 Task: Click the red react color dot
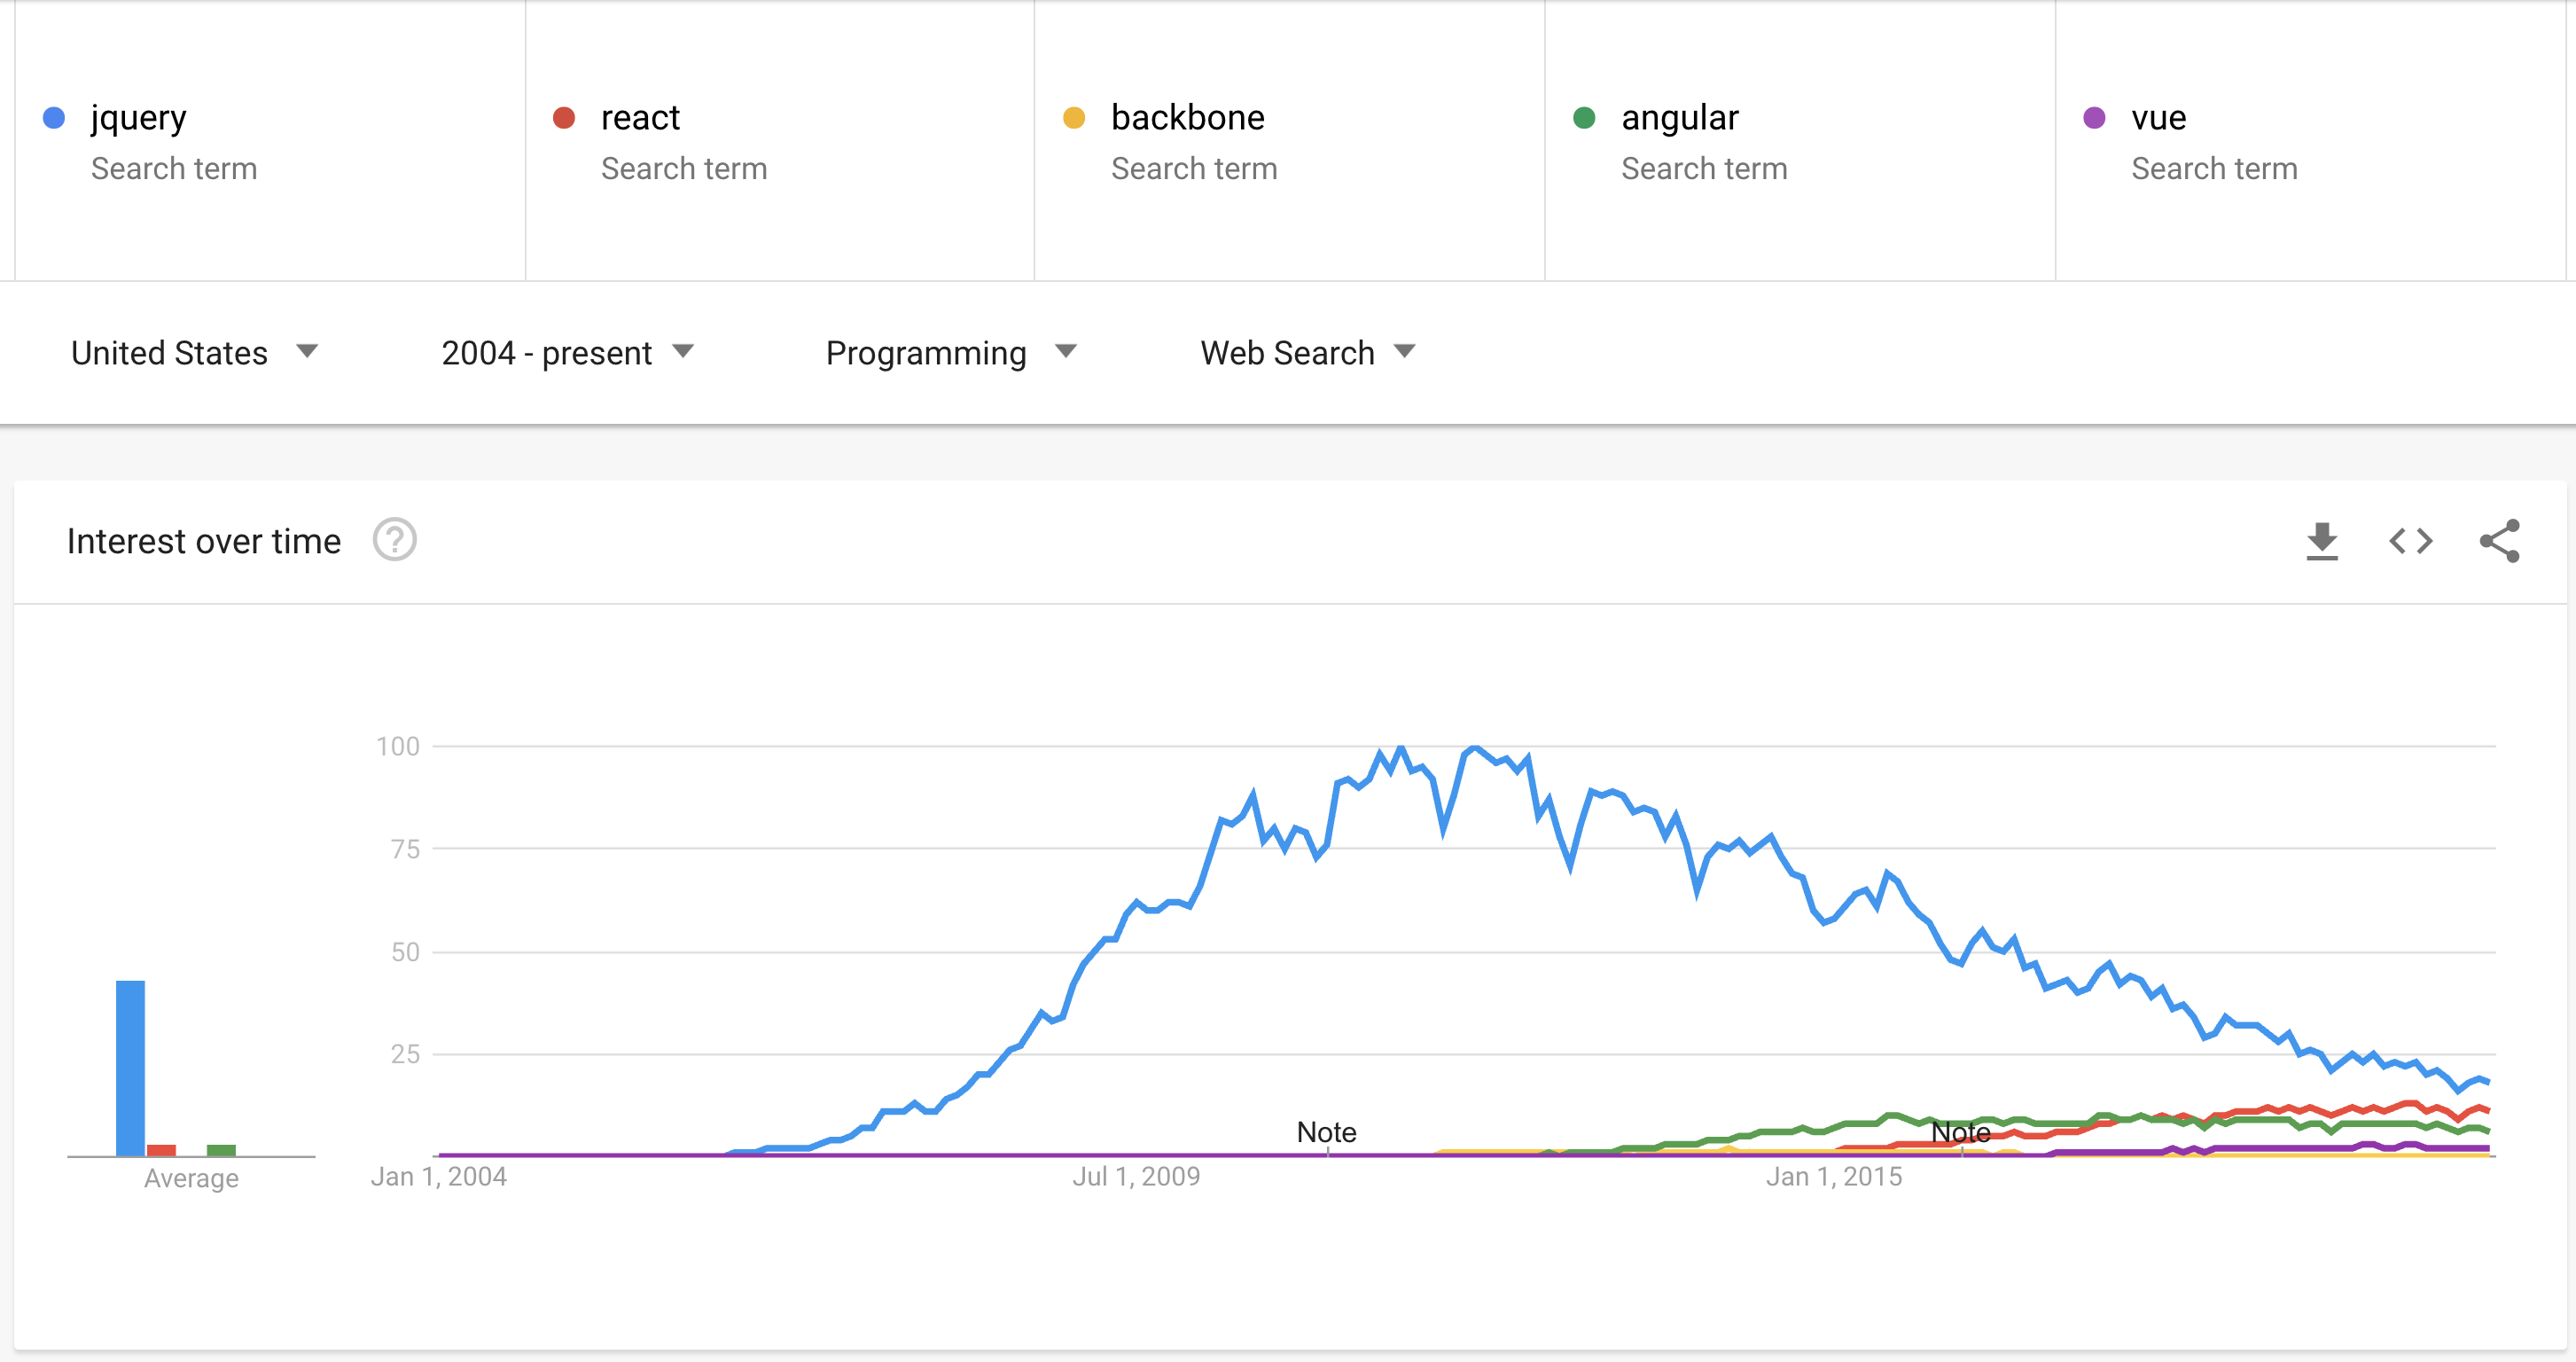(x=564, y=118)
